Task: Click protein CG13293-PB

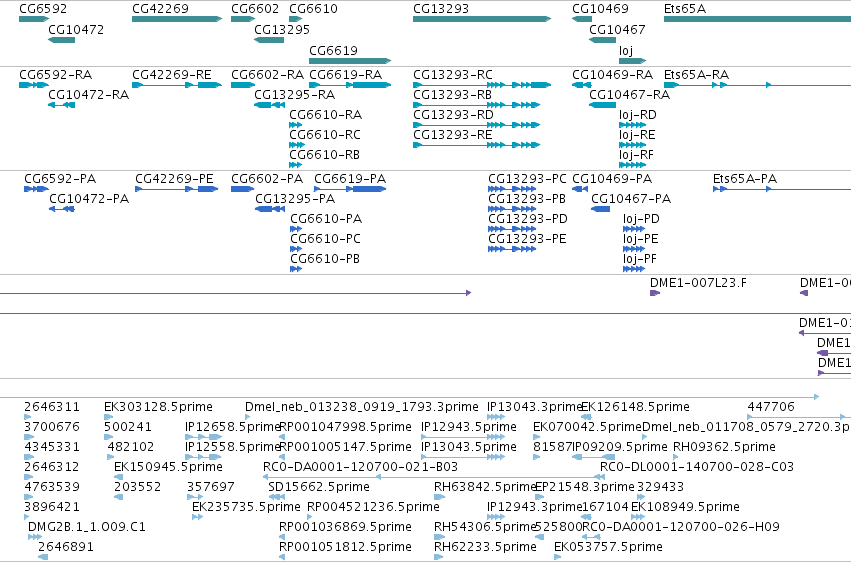Action: [x=527, y=199]
